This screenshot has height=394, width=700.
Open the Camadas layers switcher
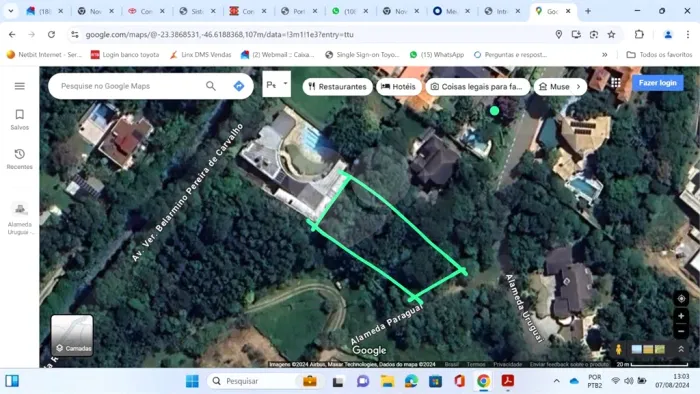[72, 335]
